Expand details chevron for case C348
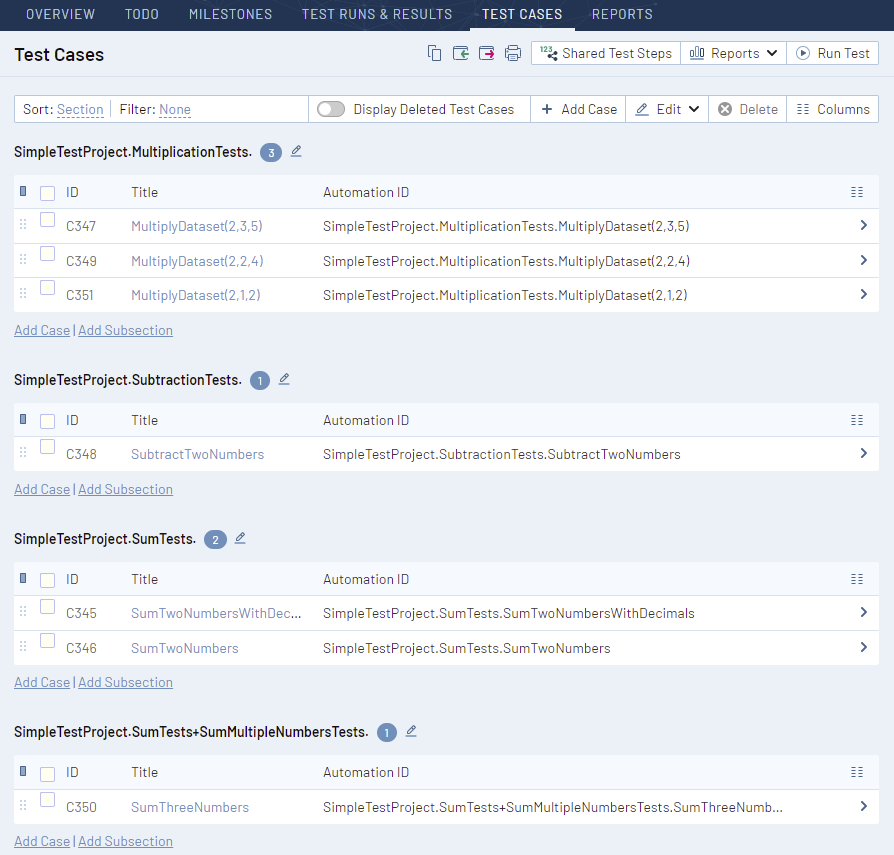The height and width of the screenshot is (855, 894). (x=864, y=454)
